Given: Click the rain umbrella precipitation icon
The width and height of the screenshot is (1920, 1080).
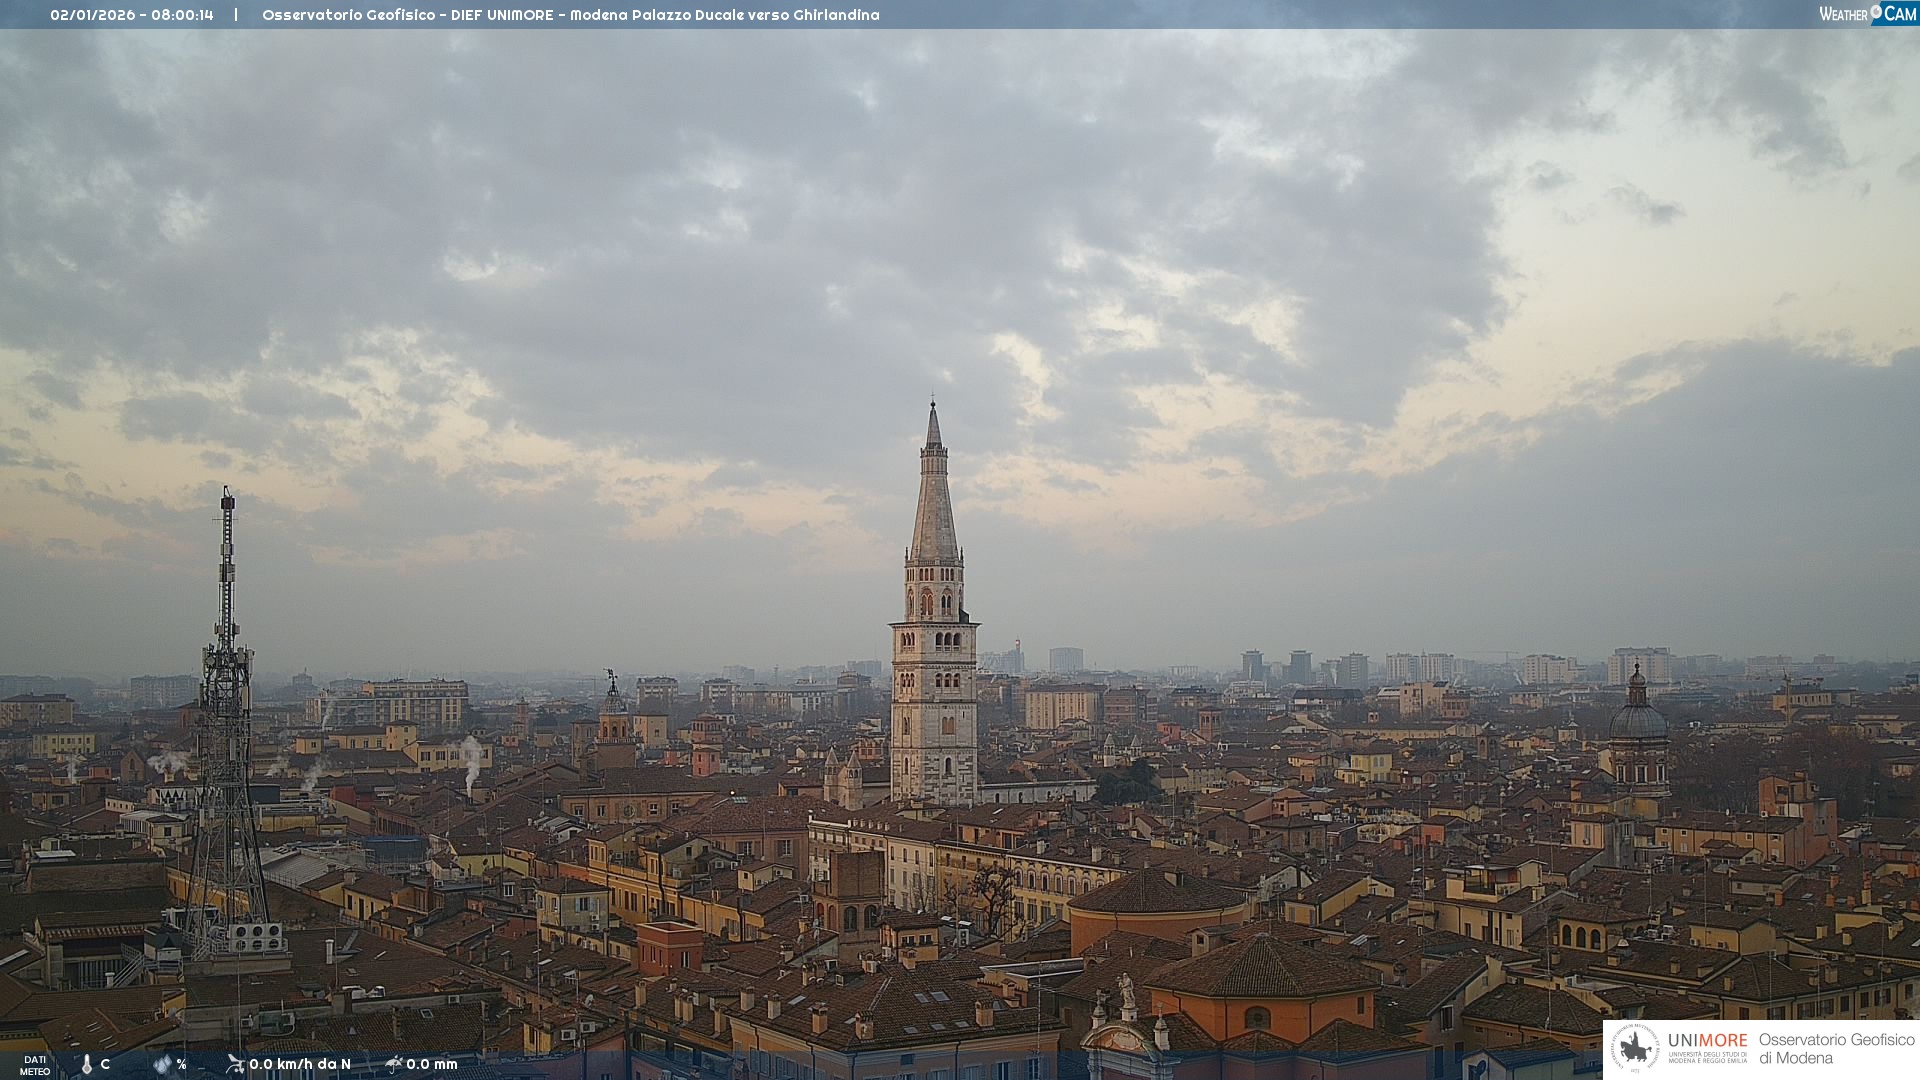Looking at the screenshot, I should [394, 1063].
